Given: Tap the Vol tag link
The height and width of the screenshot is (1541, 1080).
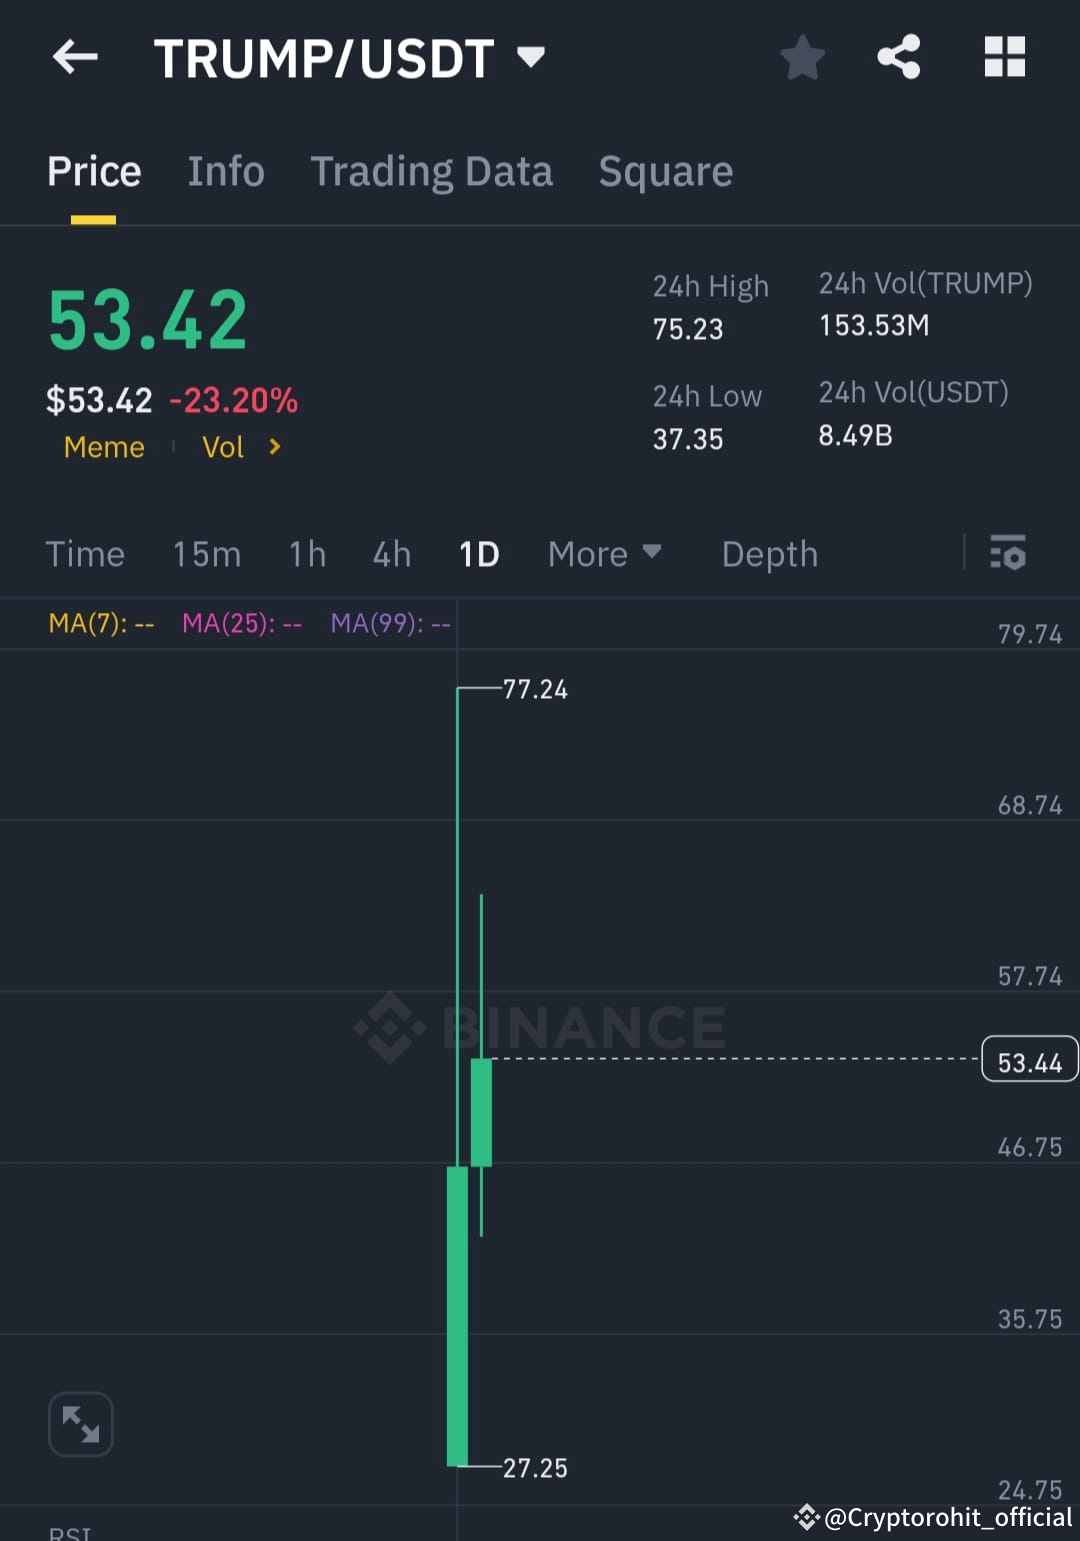Looking at the screenshot, I should pos(223,447).
